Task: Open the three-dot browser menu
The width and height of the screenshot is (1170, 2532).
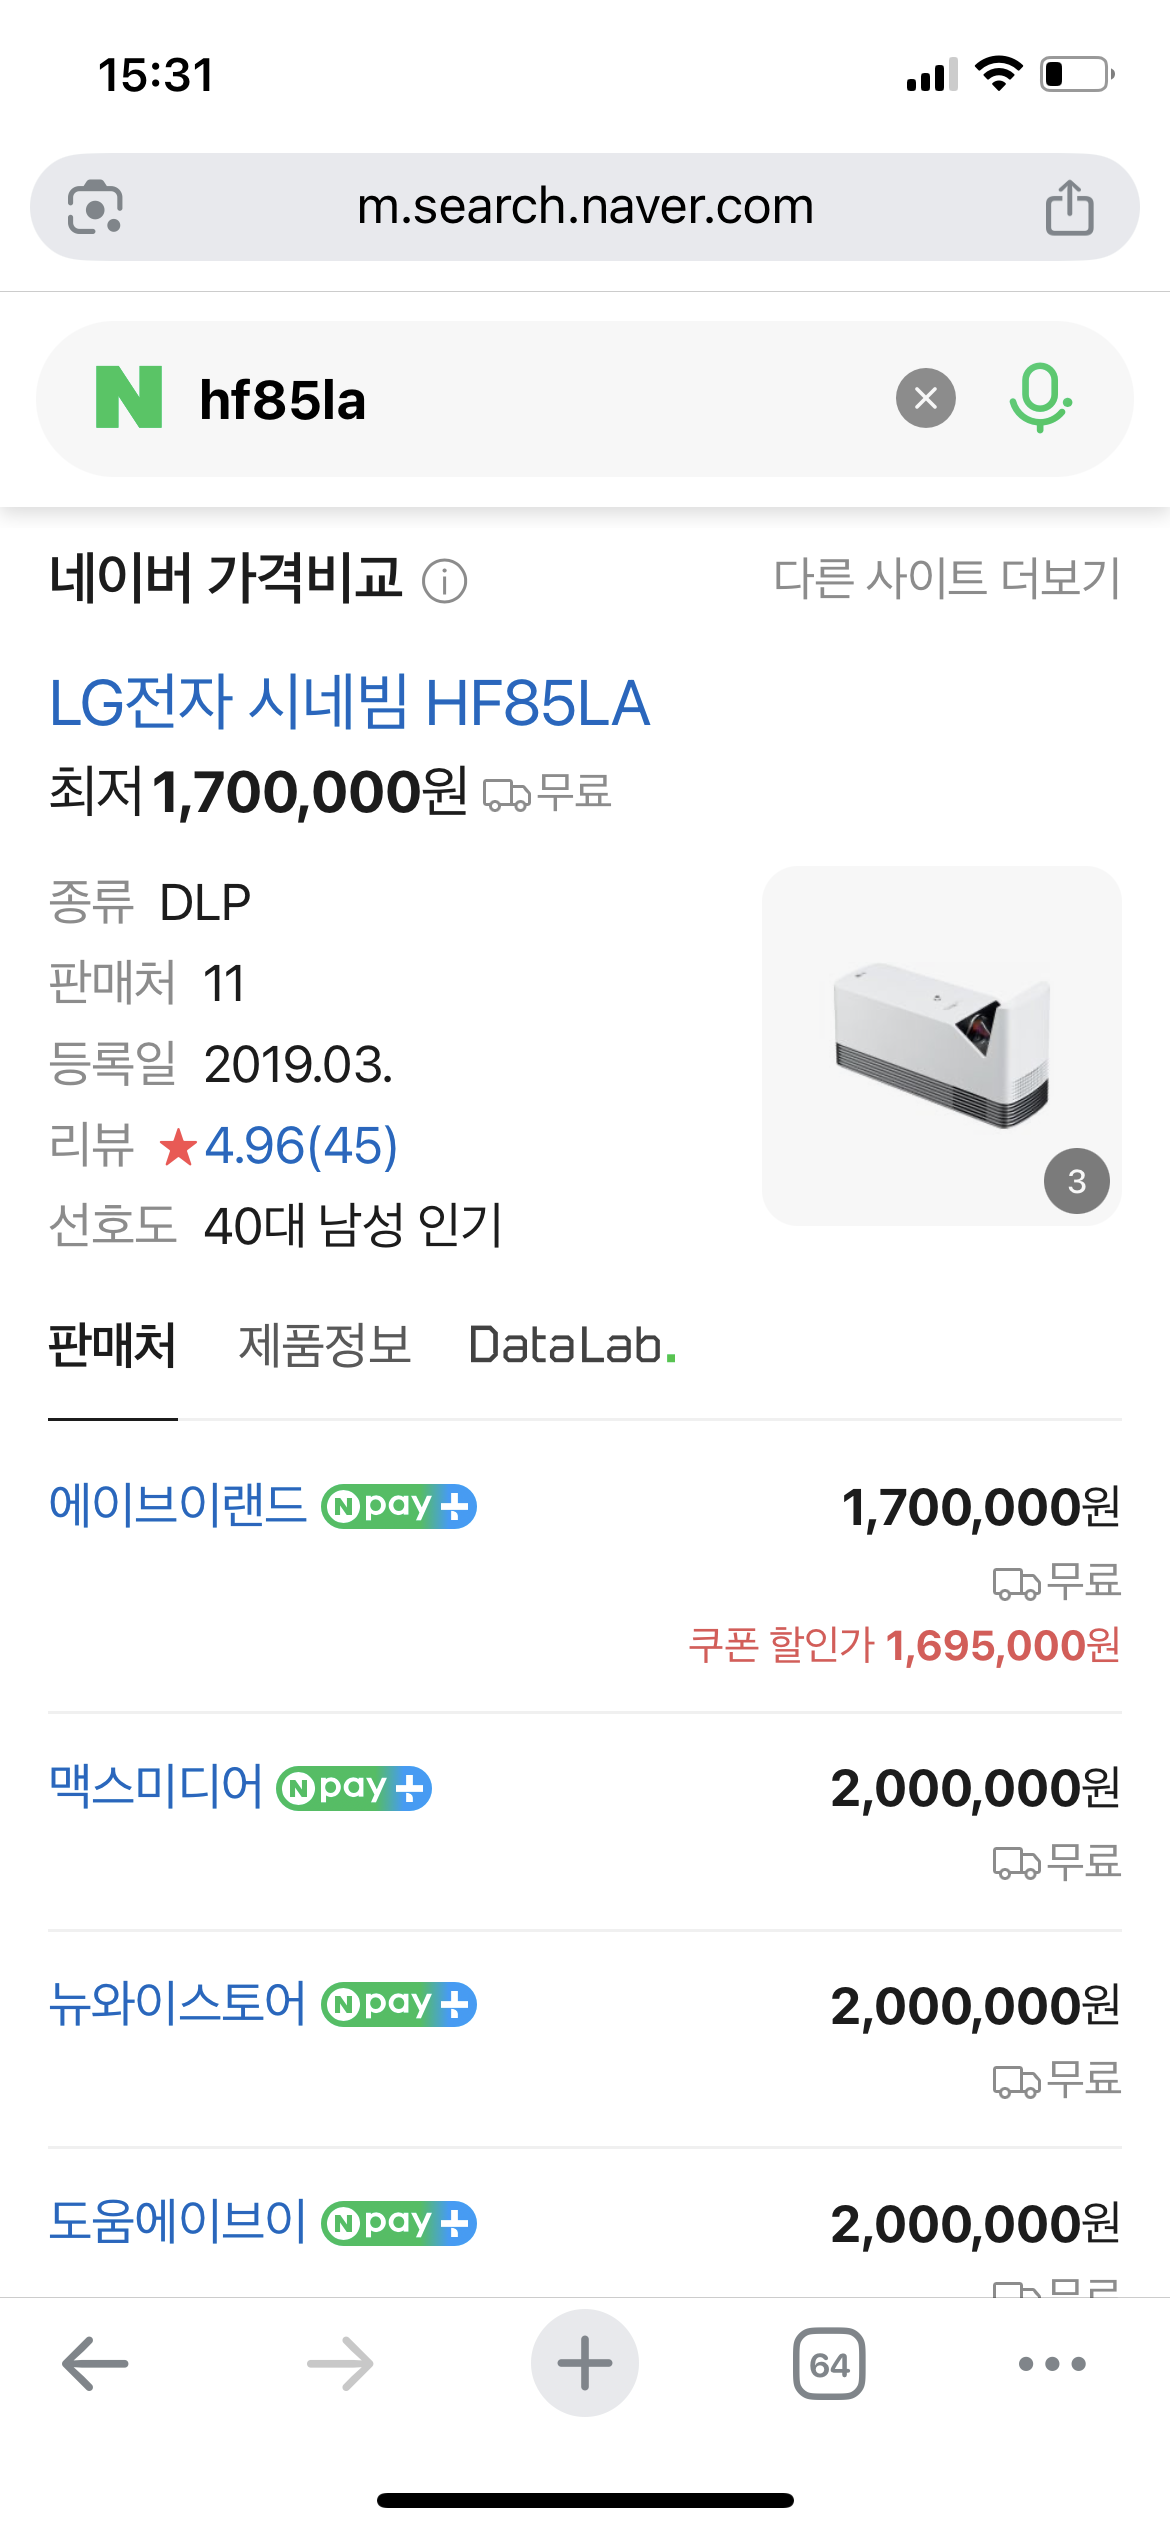Action: [1051, 2364]
